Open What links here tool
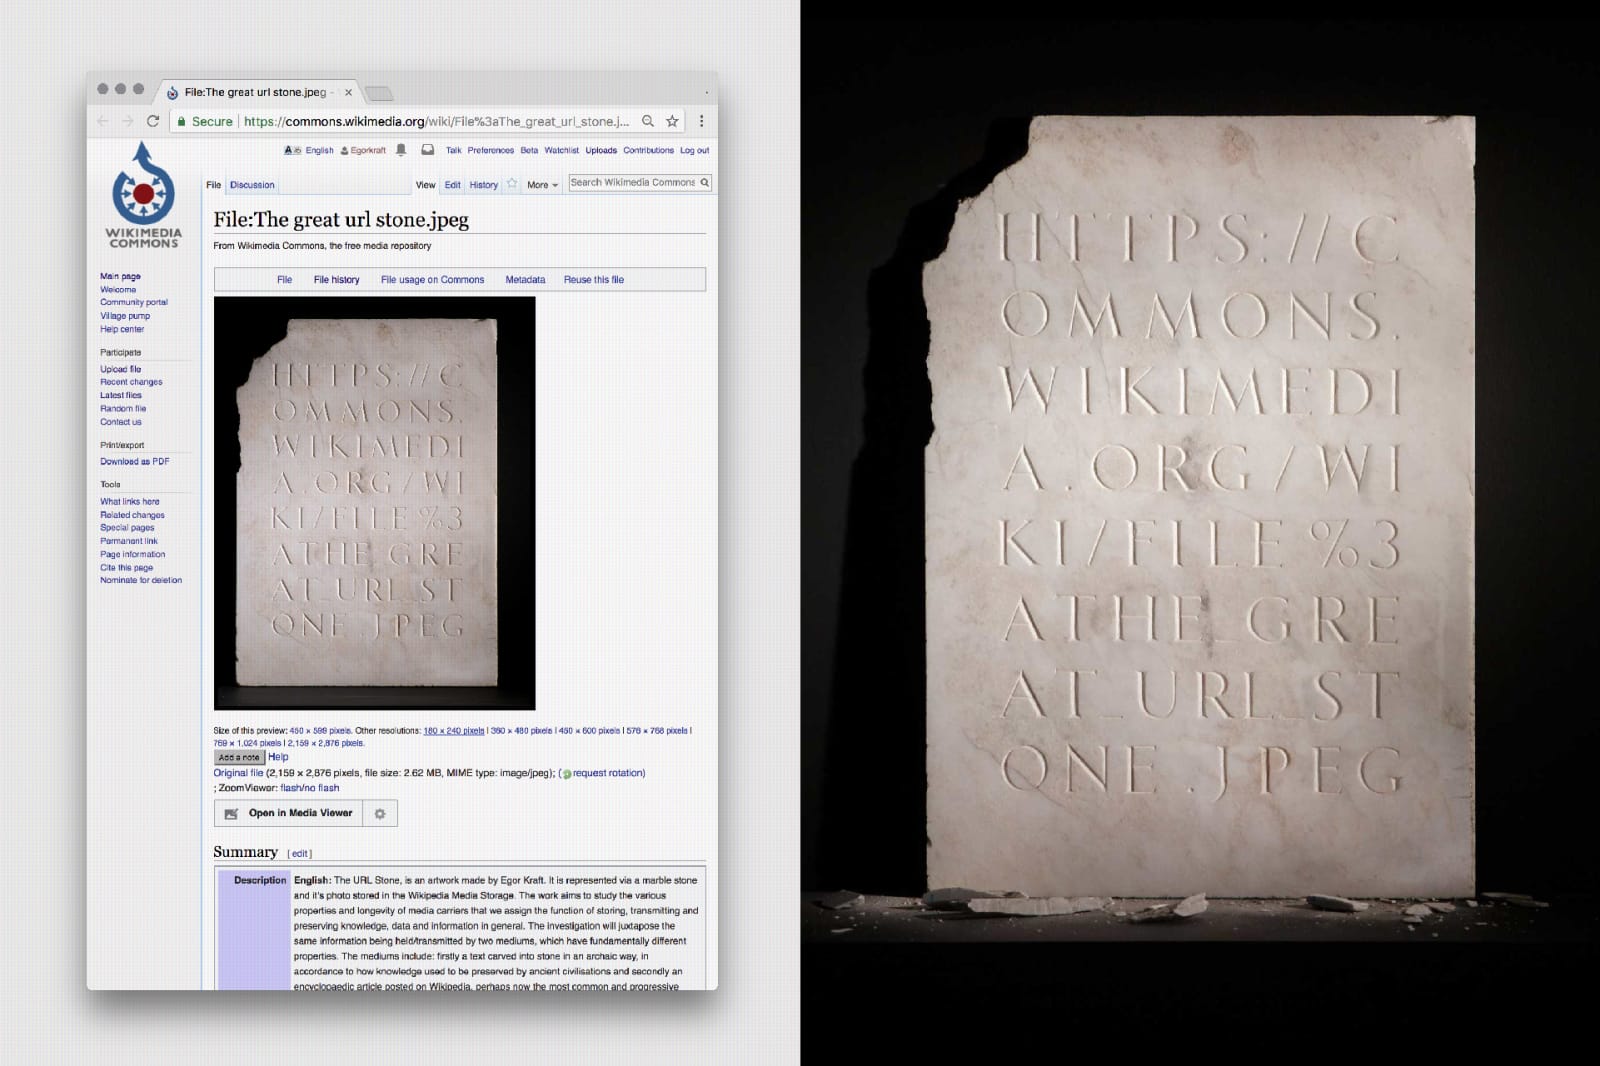Image resolution: width=1600 pixels, height=1066 pixels. click(x=130, y=502)
